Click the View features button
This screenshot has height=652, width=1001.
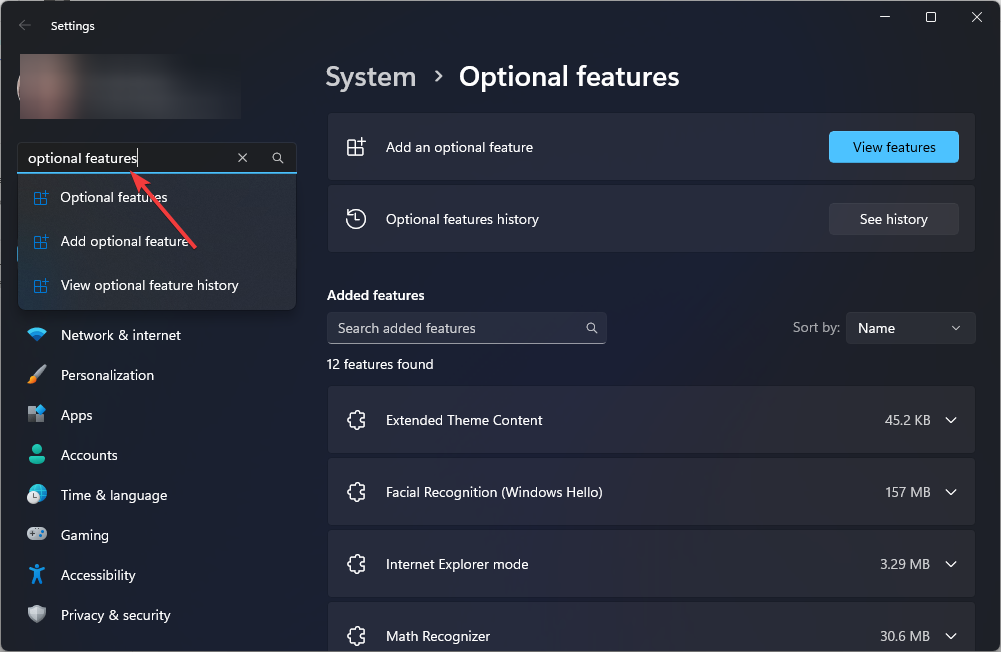(893, 147)
